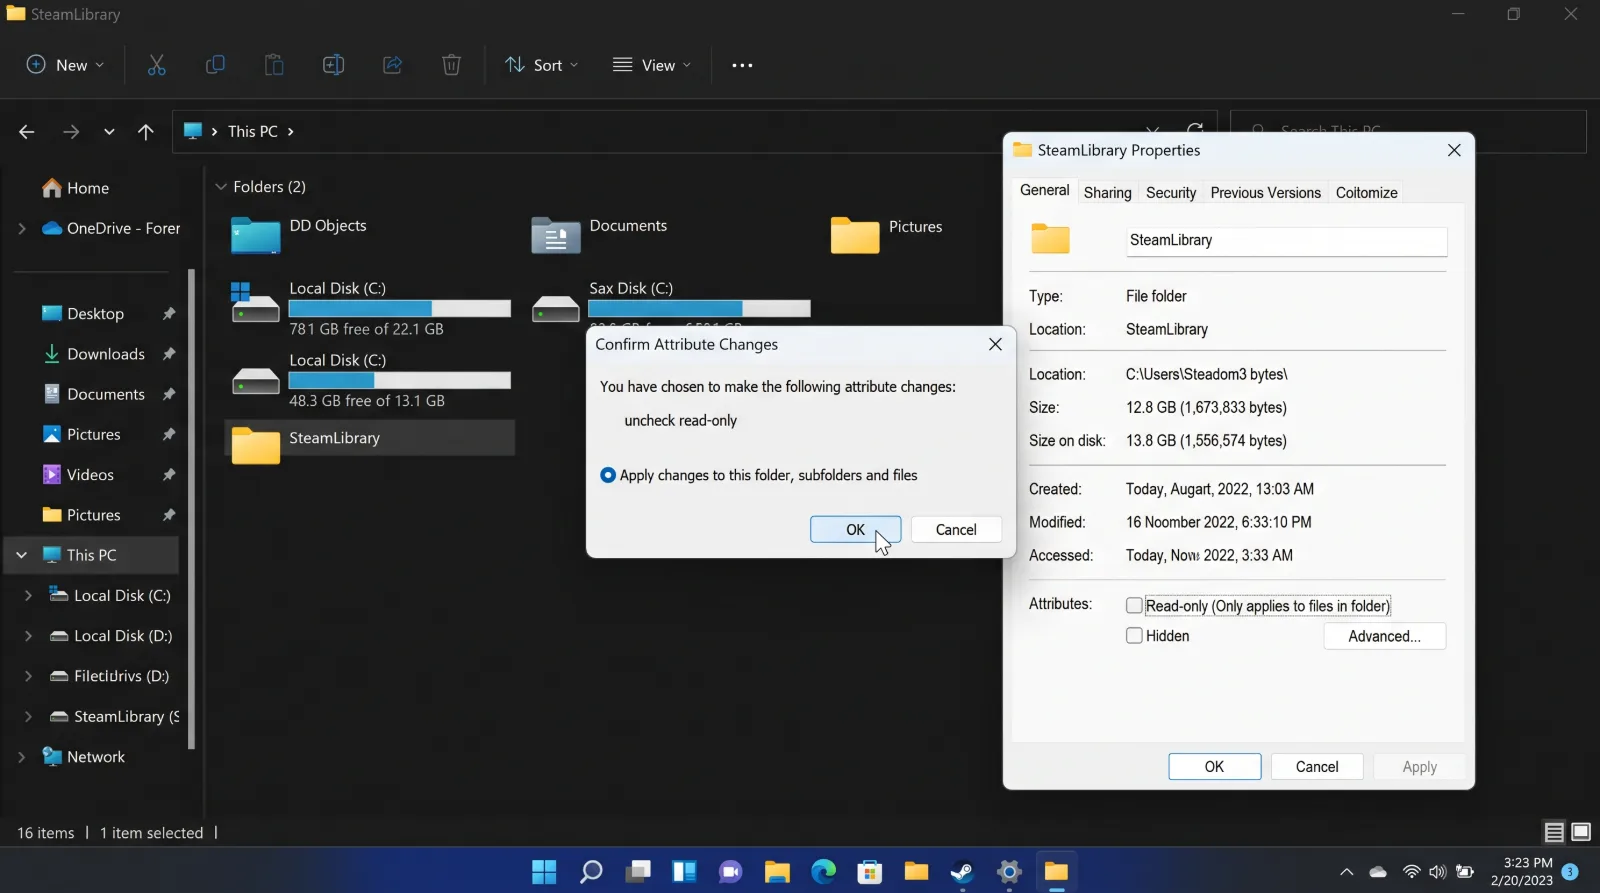Go forward with the right arrow

tap(70, 131)
